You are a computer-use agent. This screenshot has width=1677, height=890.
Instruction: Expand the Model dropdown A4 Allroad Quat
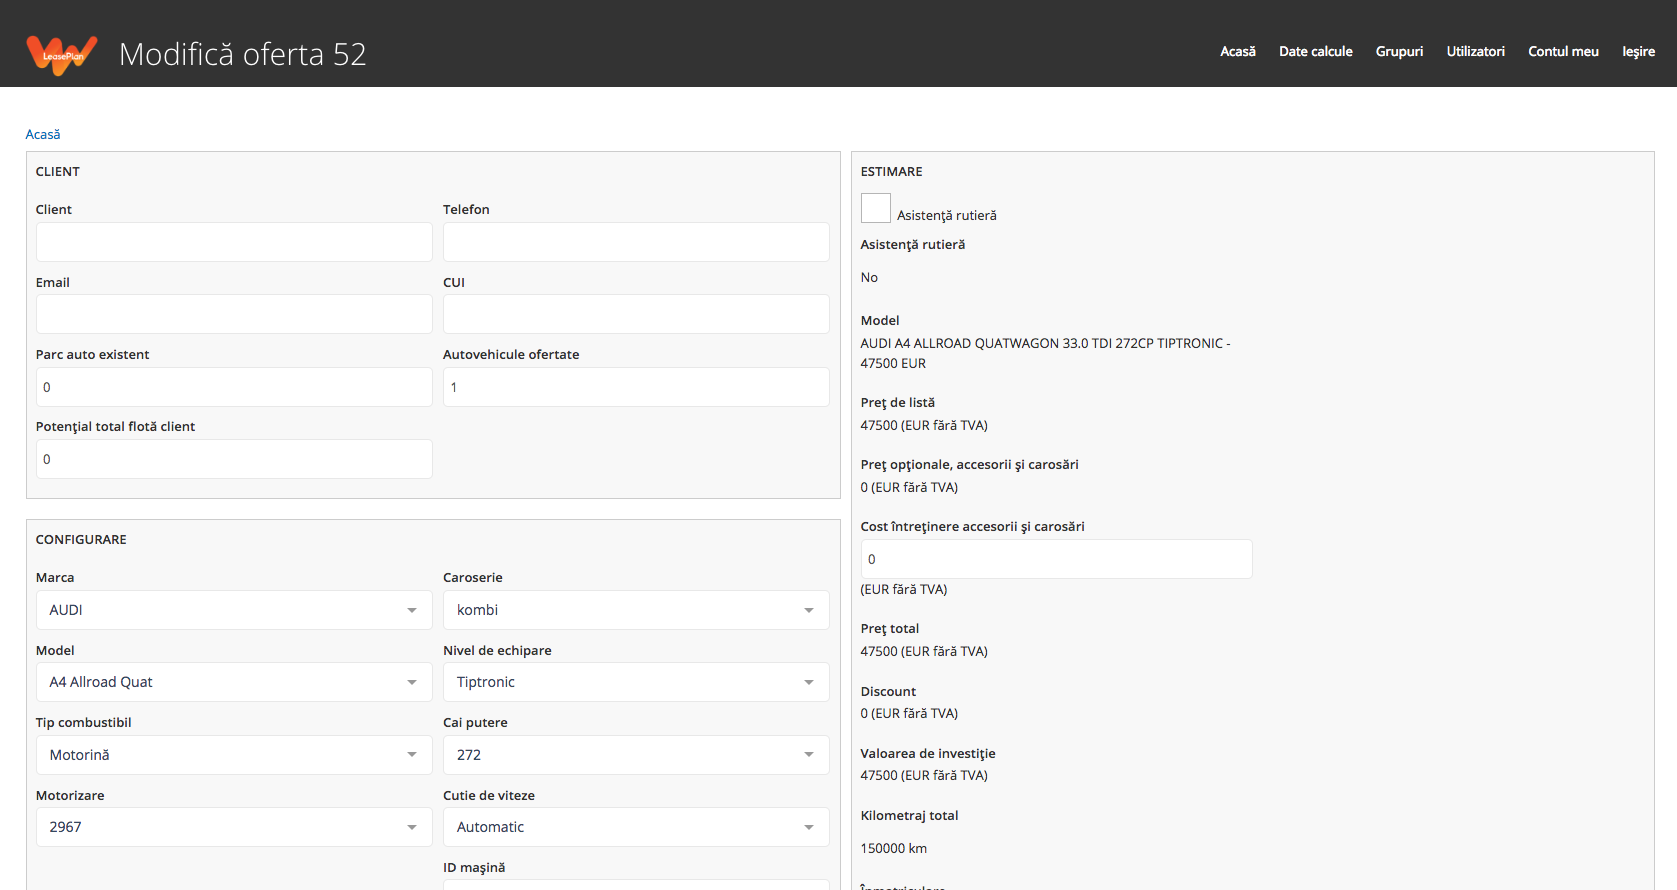click(234, 682)
